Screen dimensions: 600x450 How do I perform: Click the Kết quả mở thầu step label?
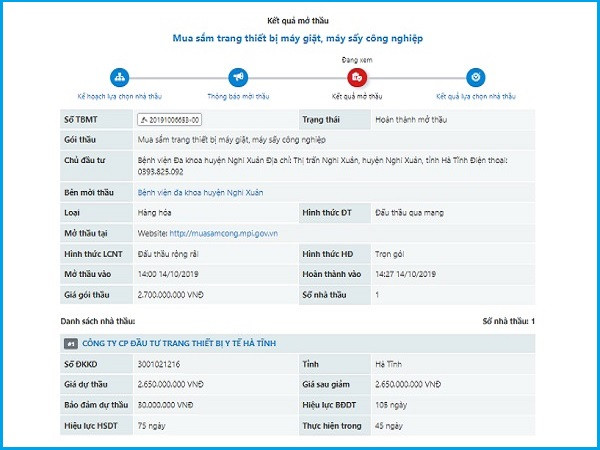(x=357, y=96)
